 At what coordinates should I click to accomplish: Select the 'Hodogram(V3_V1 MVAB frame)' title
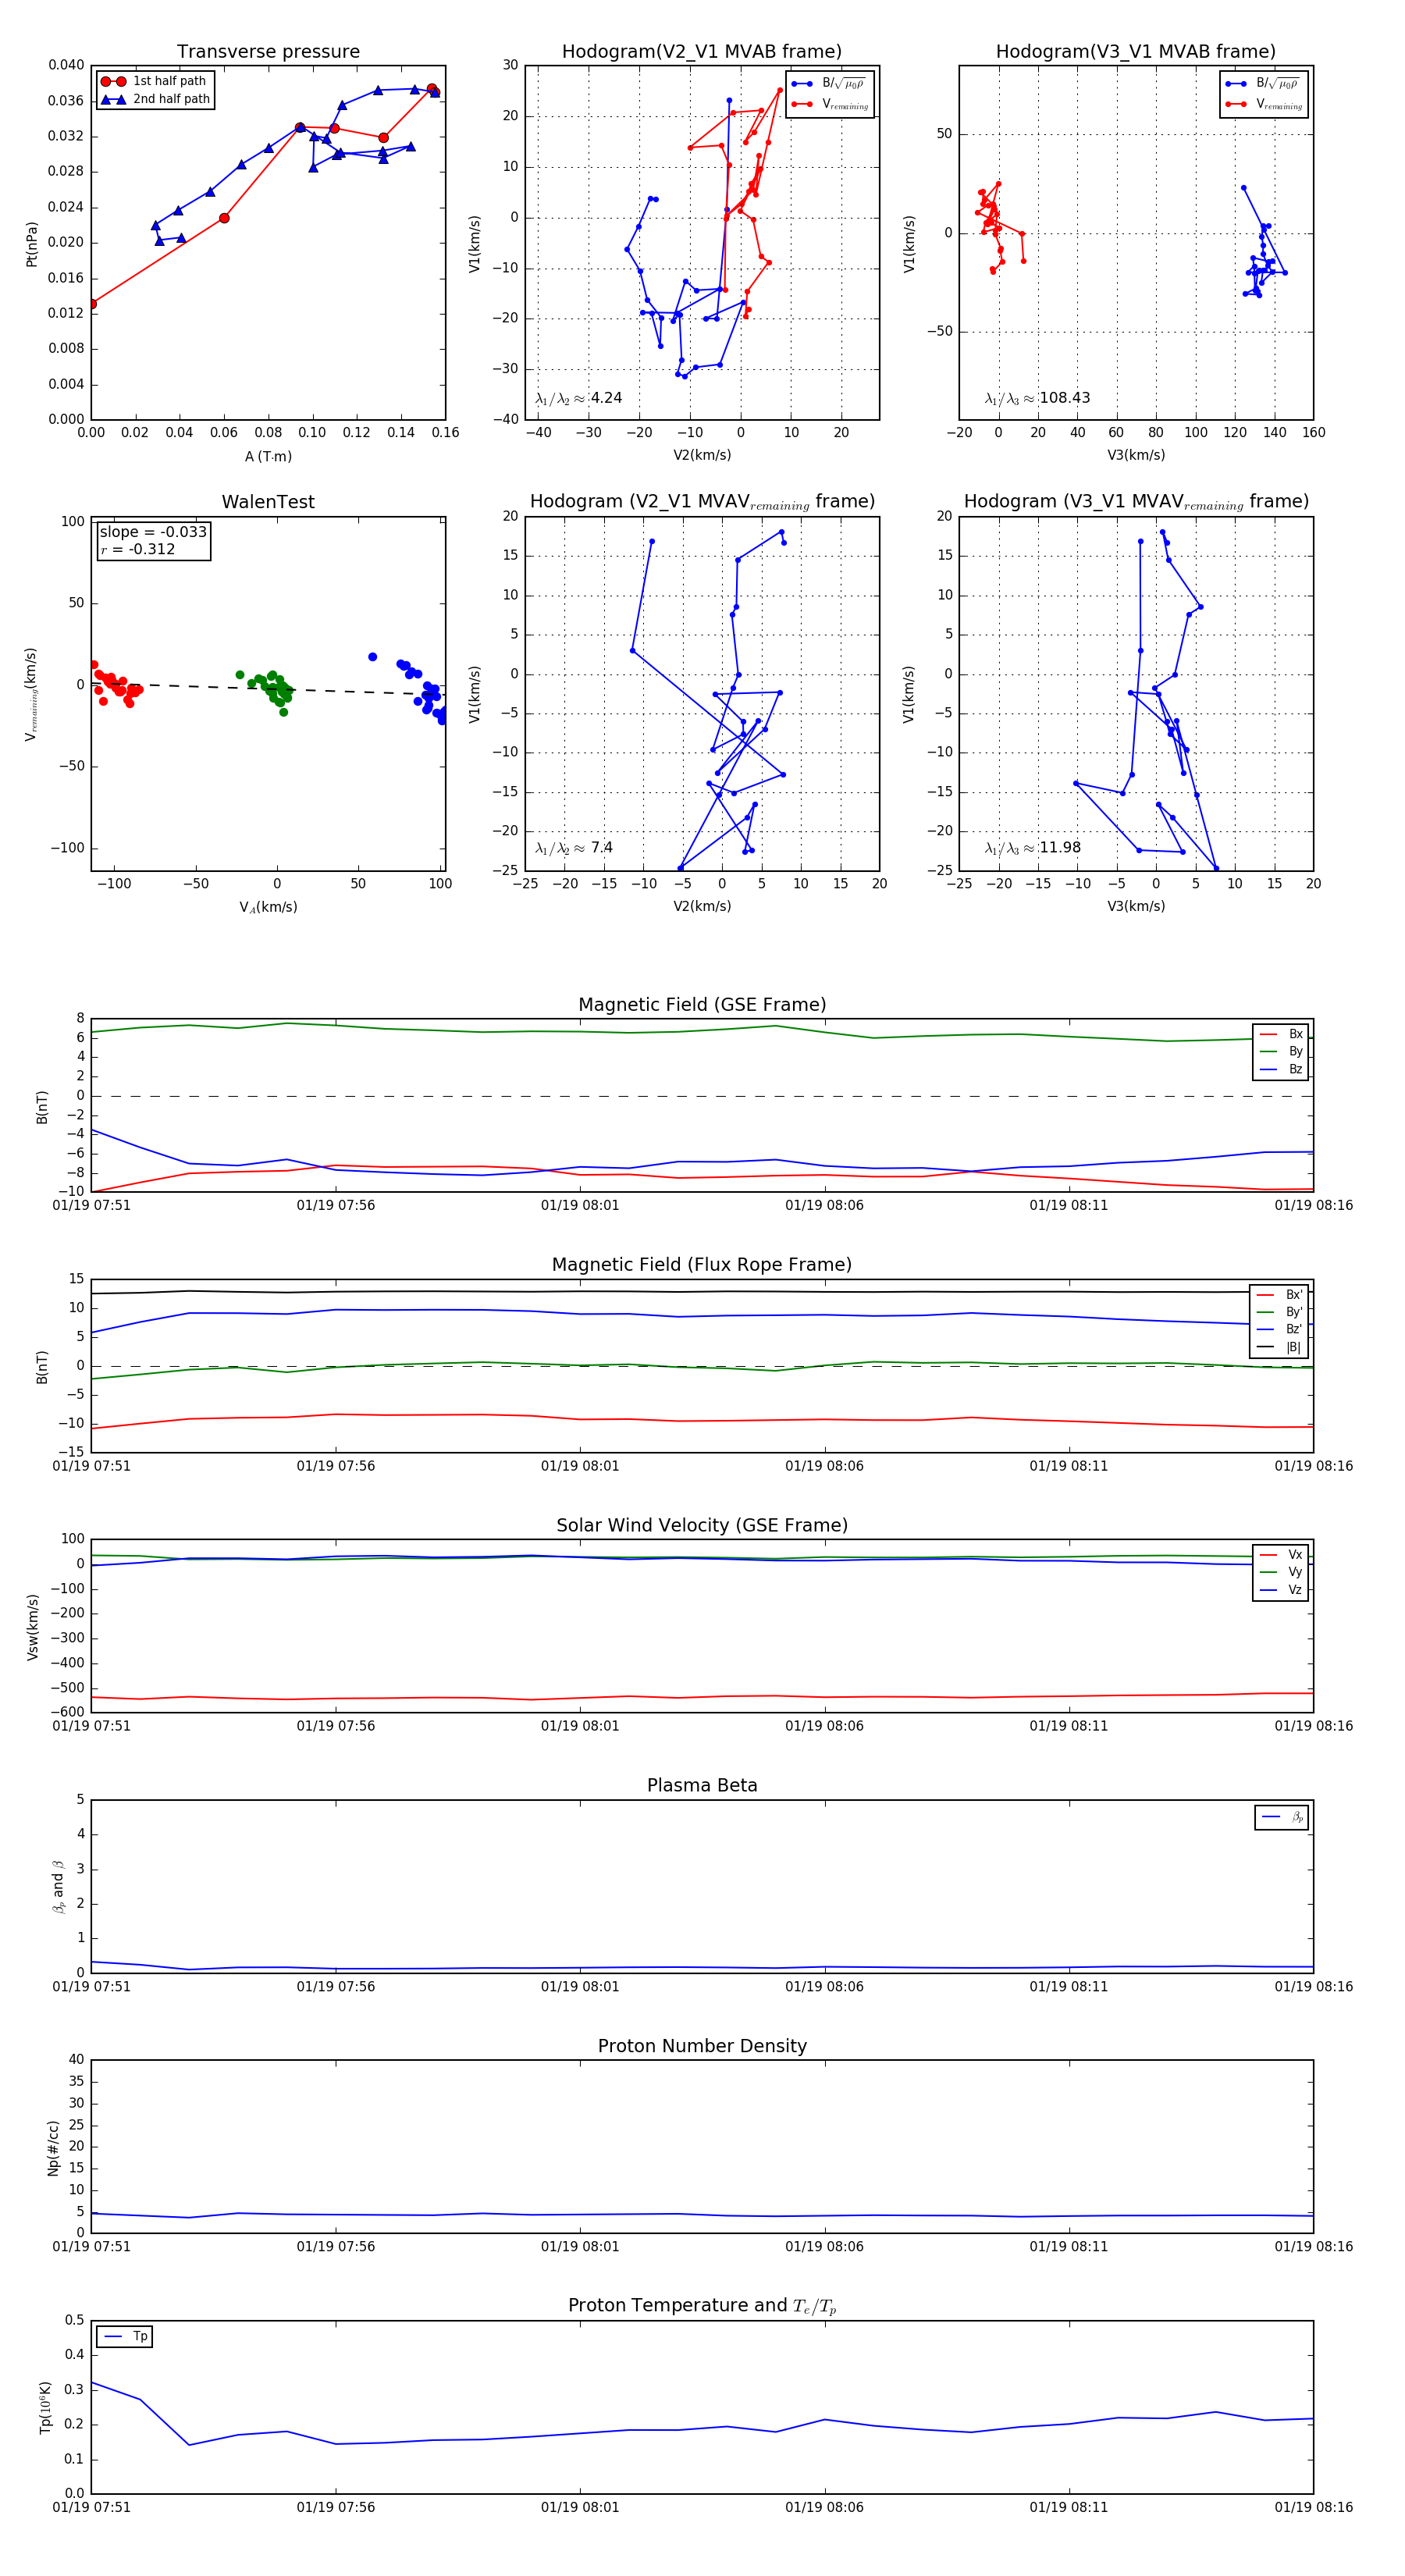[x=1136, y=52]
